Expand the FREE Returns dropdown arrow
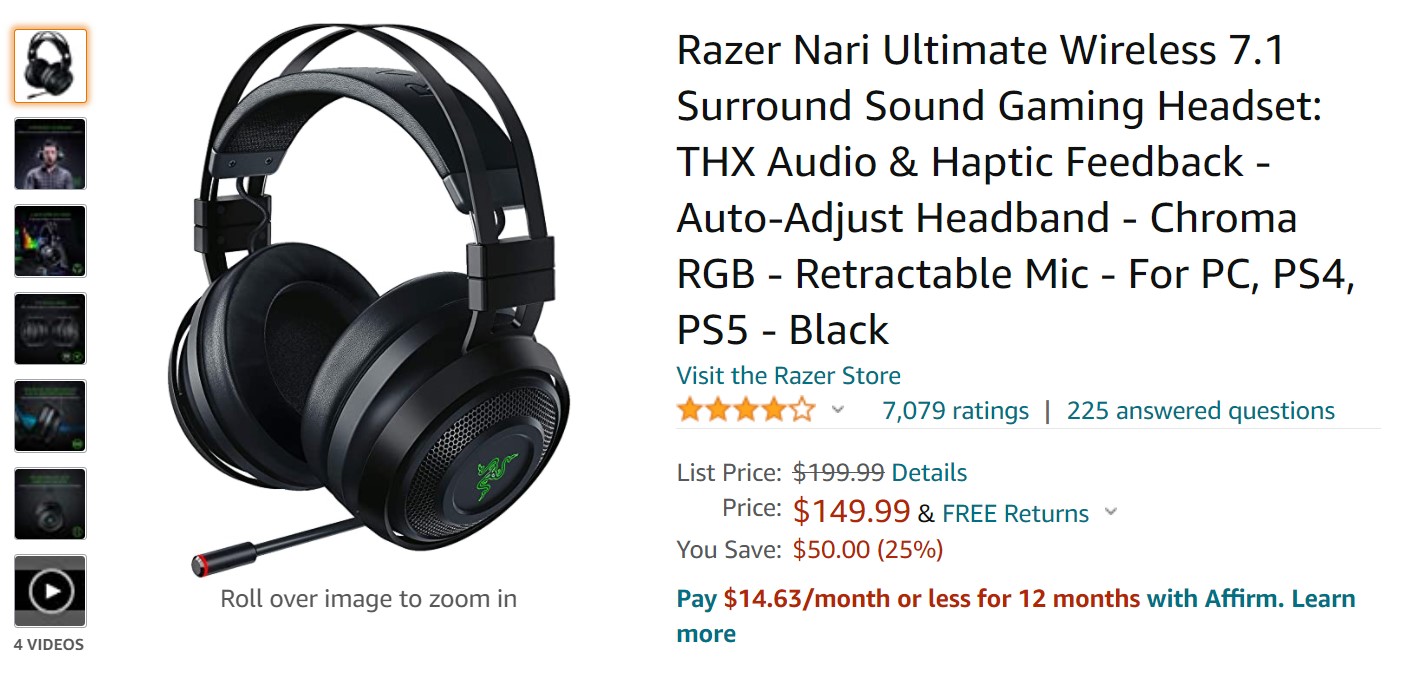The height and width of the screenshot is (676, 1412). 1110,513
